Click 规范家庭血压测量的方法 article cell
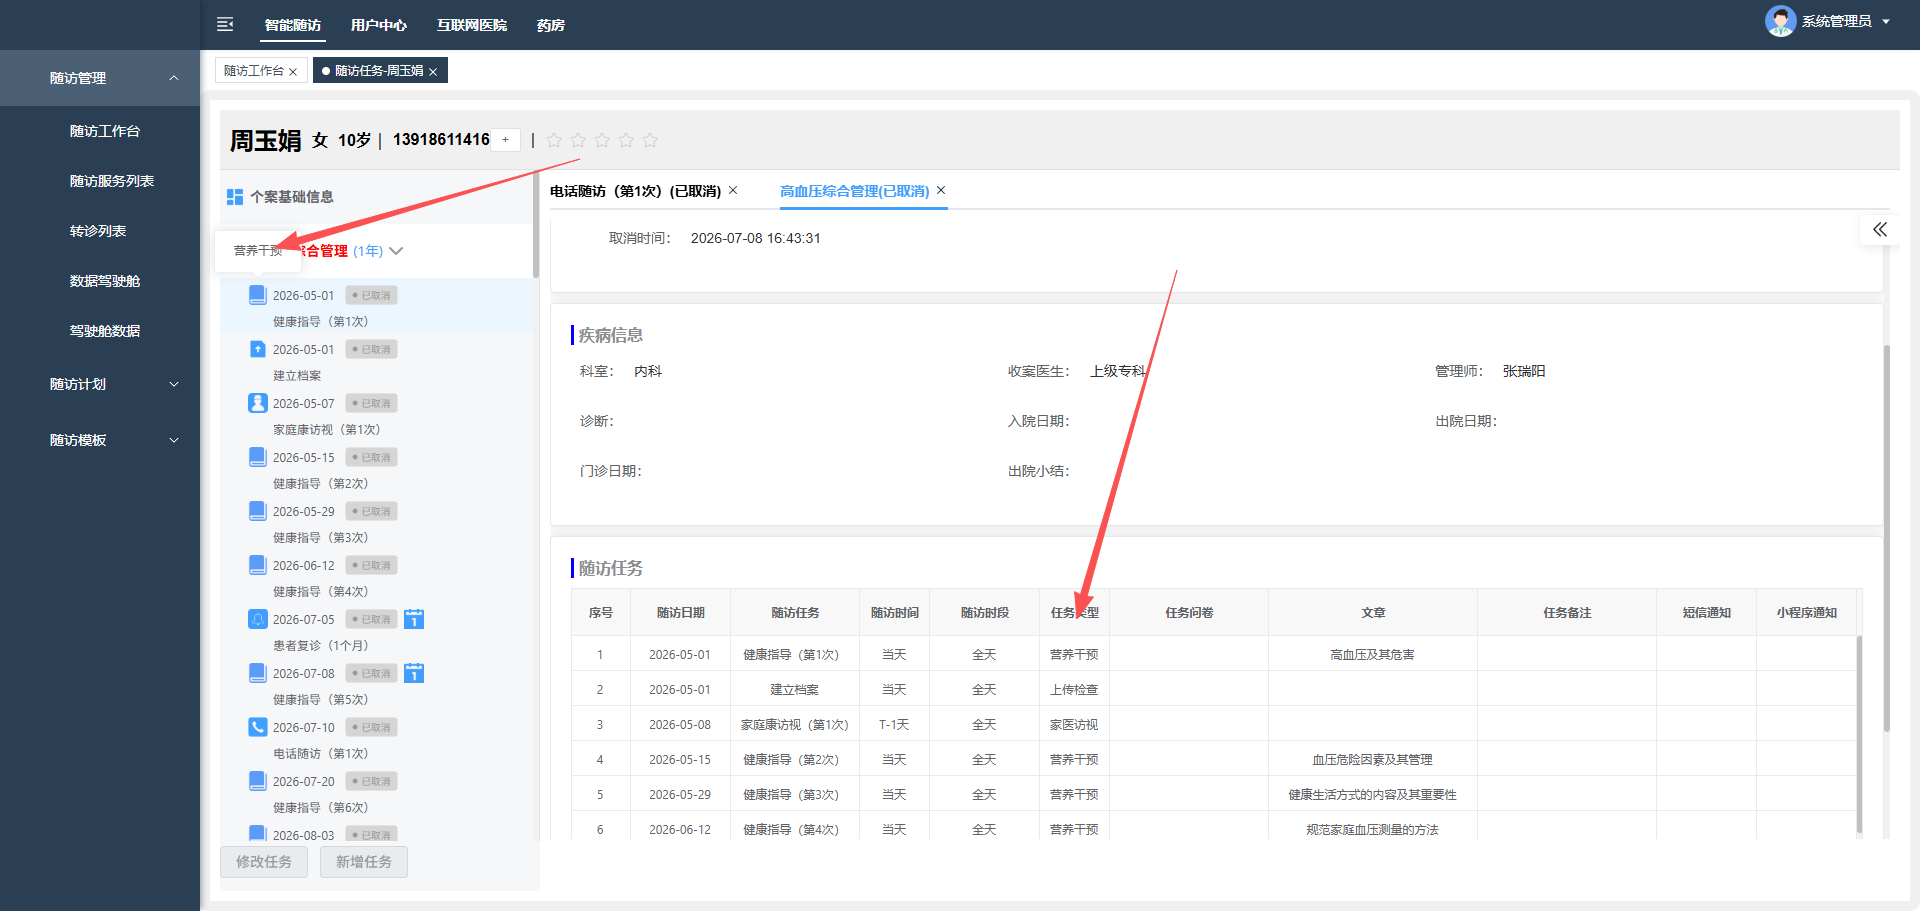Image resolution: width=1920 pixels, height=911 pixels. point(1372,830)
